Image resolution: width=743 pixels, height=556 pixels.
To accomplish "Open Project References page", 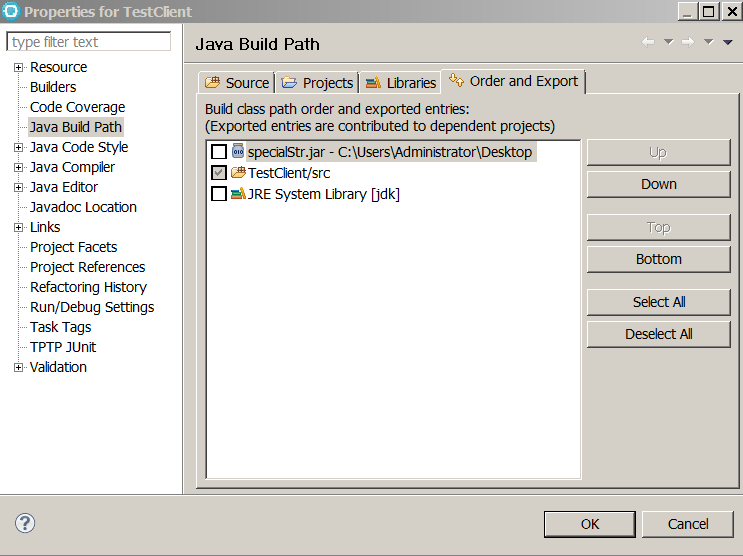I will (88, 267).
